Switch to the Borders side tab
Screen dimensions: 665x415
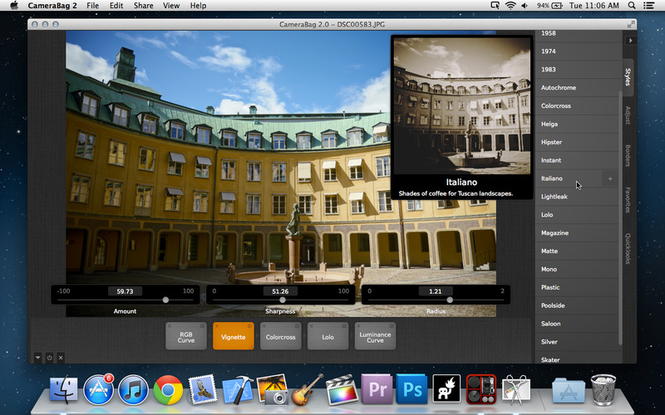point(628,156)
